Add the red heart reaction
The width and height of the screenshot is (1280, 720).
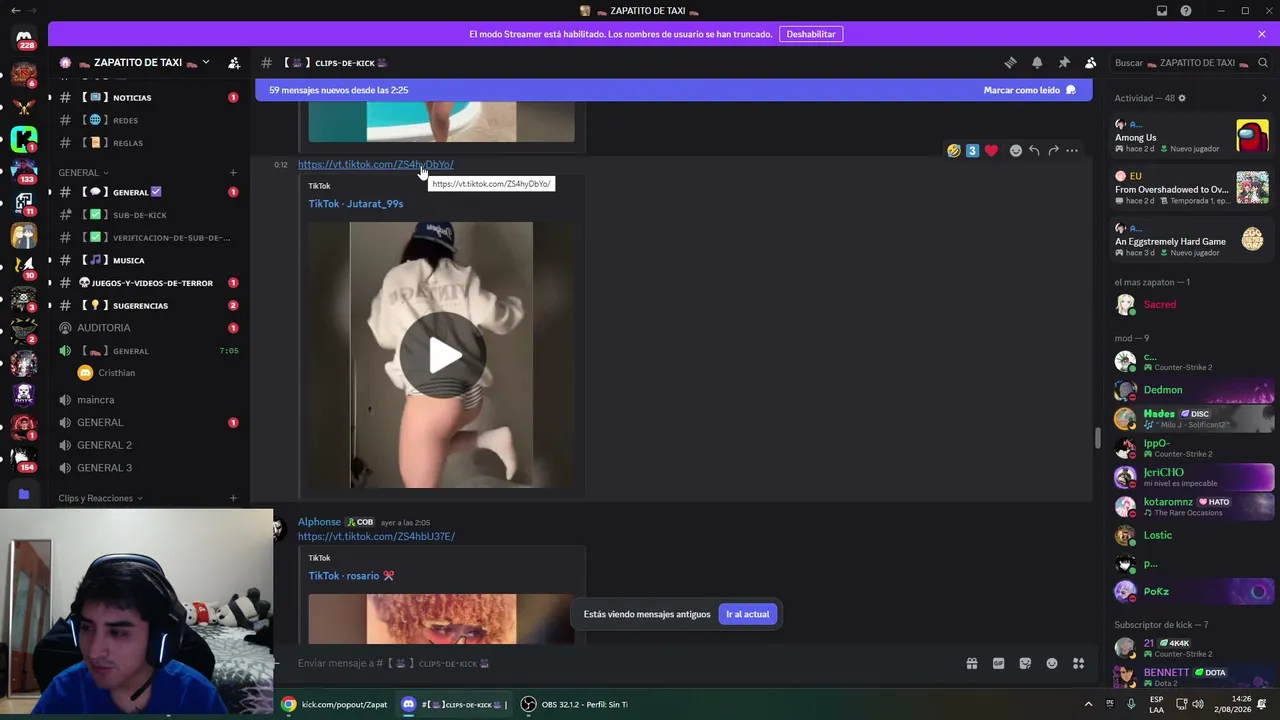(x=991, y=151)
